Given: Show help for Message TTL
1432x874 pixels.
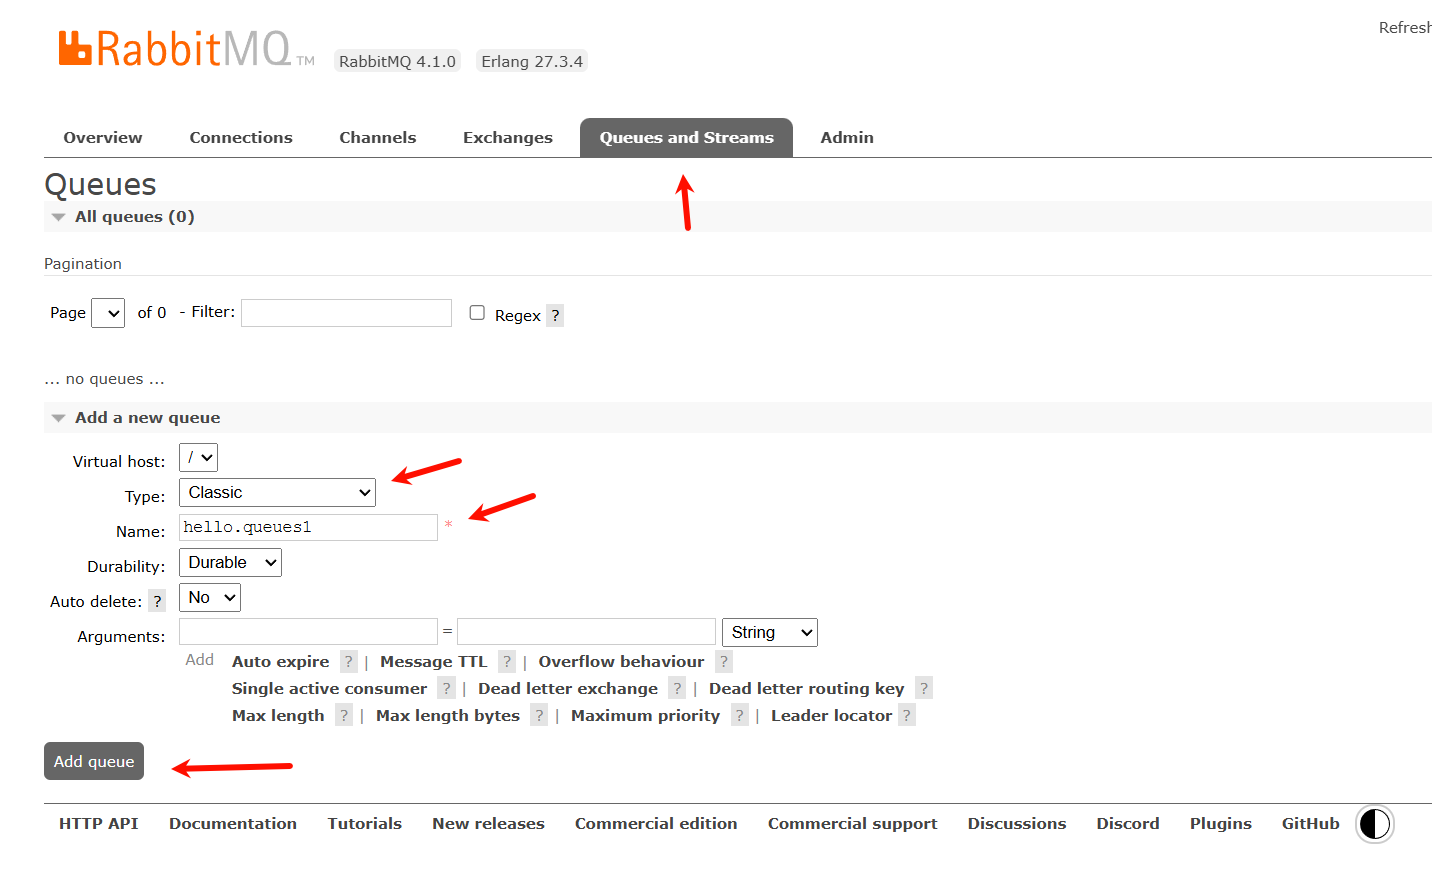Looking at the screenshot, I should 506,662.
